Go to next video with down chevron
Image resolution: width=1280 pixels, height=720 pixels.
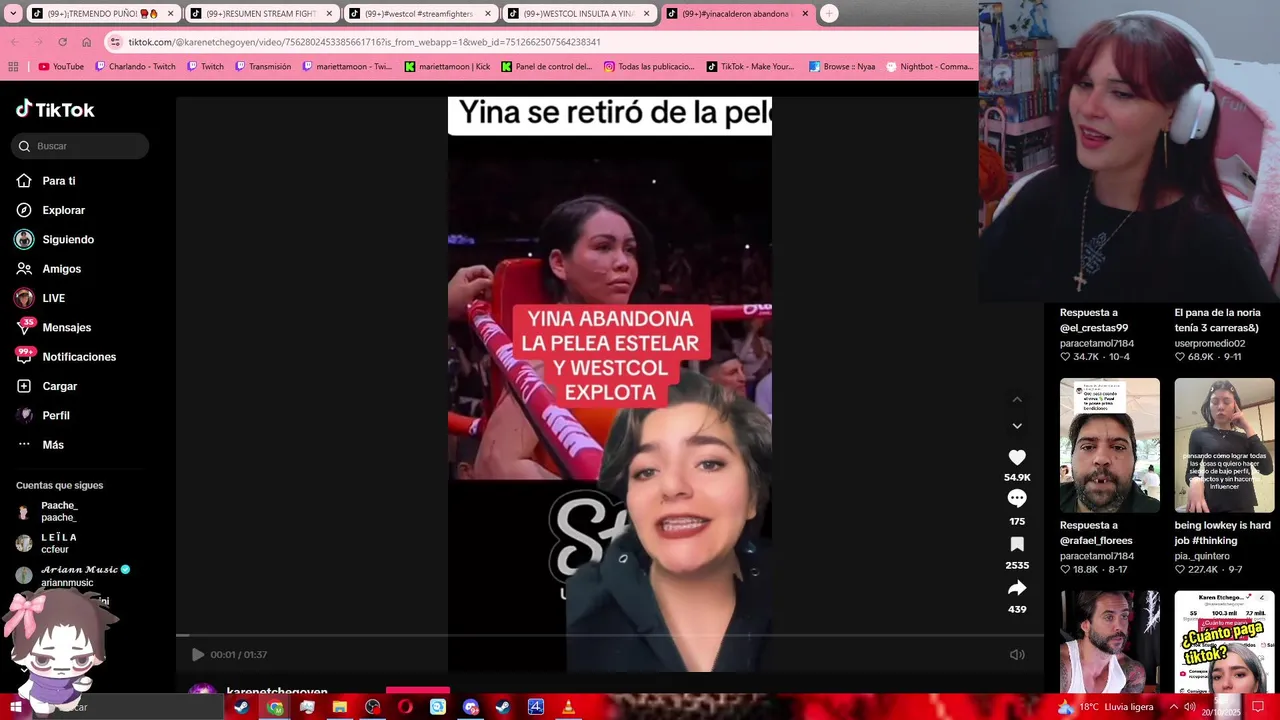coord(1017,426)
